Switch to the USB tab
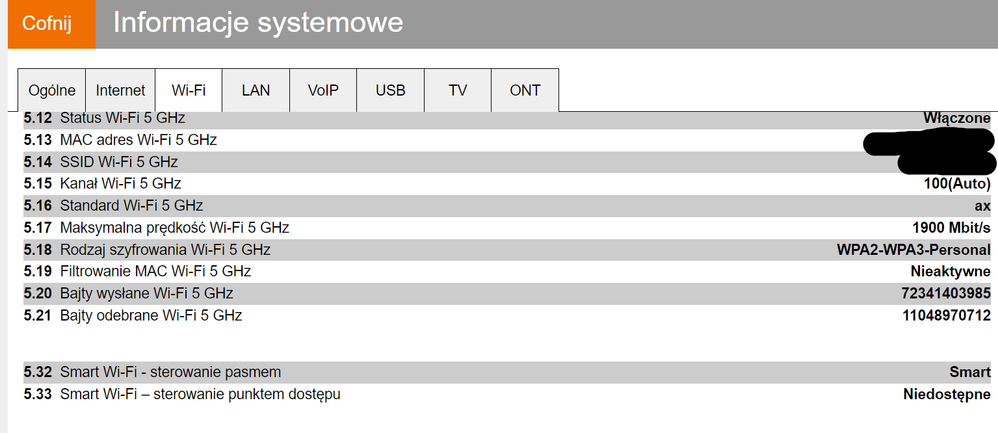This screenshot has height=433, width=998. click(390, 90)
